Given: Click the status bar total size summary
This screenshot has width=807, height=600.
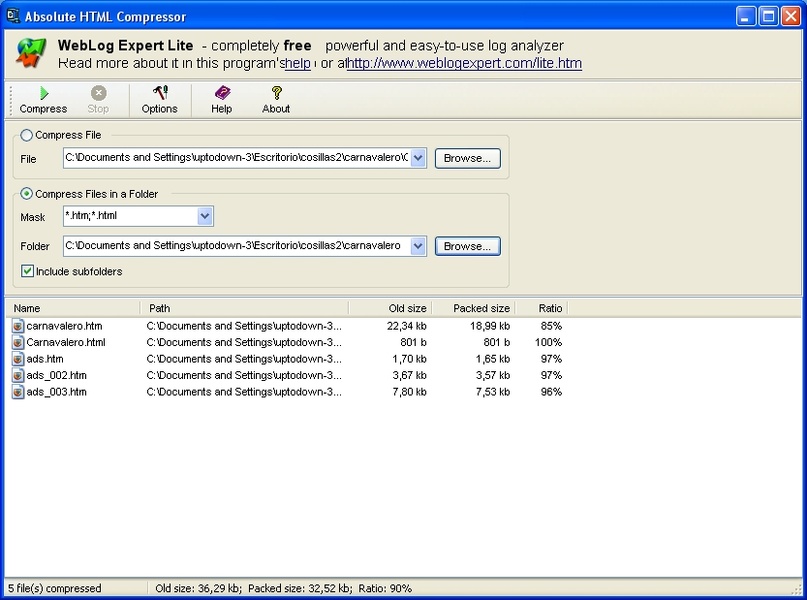Looking at the screenshot, I should coord(284,588).
